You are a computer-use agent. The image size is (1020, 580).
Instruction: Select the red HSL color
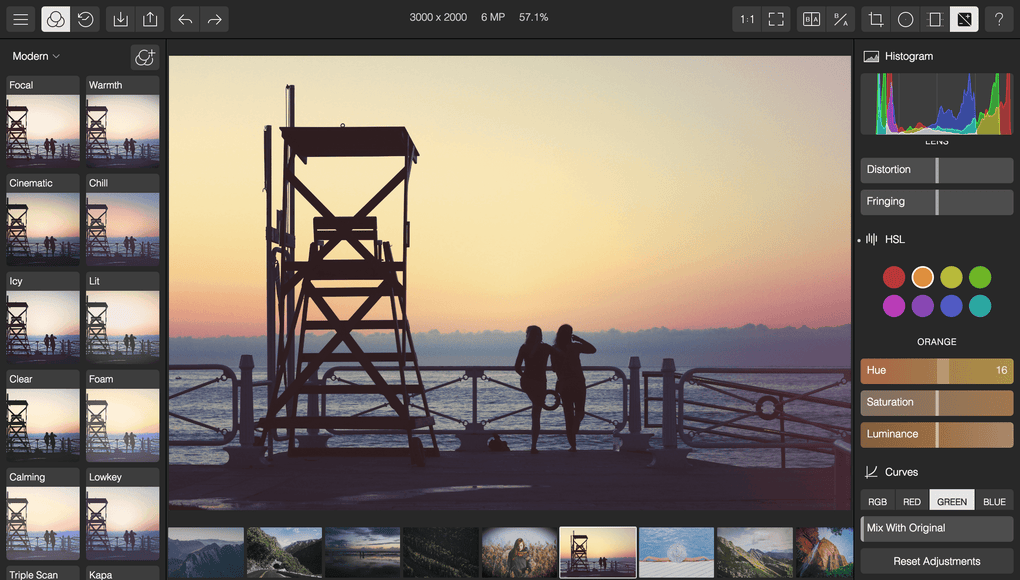[894, 277]
